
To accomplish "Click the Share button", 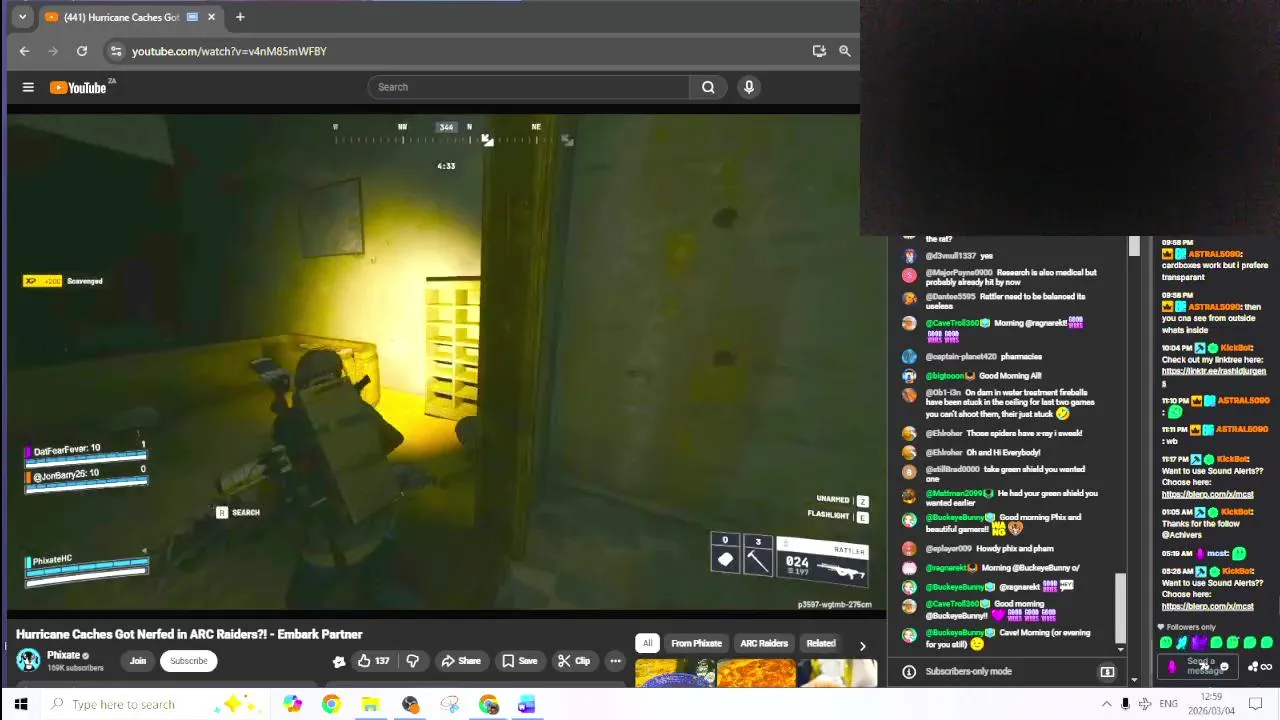I will 461,661.
